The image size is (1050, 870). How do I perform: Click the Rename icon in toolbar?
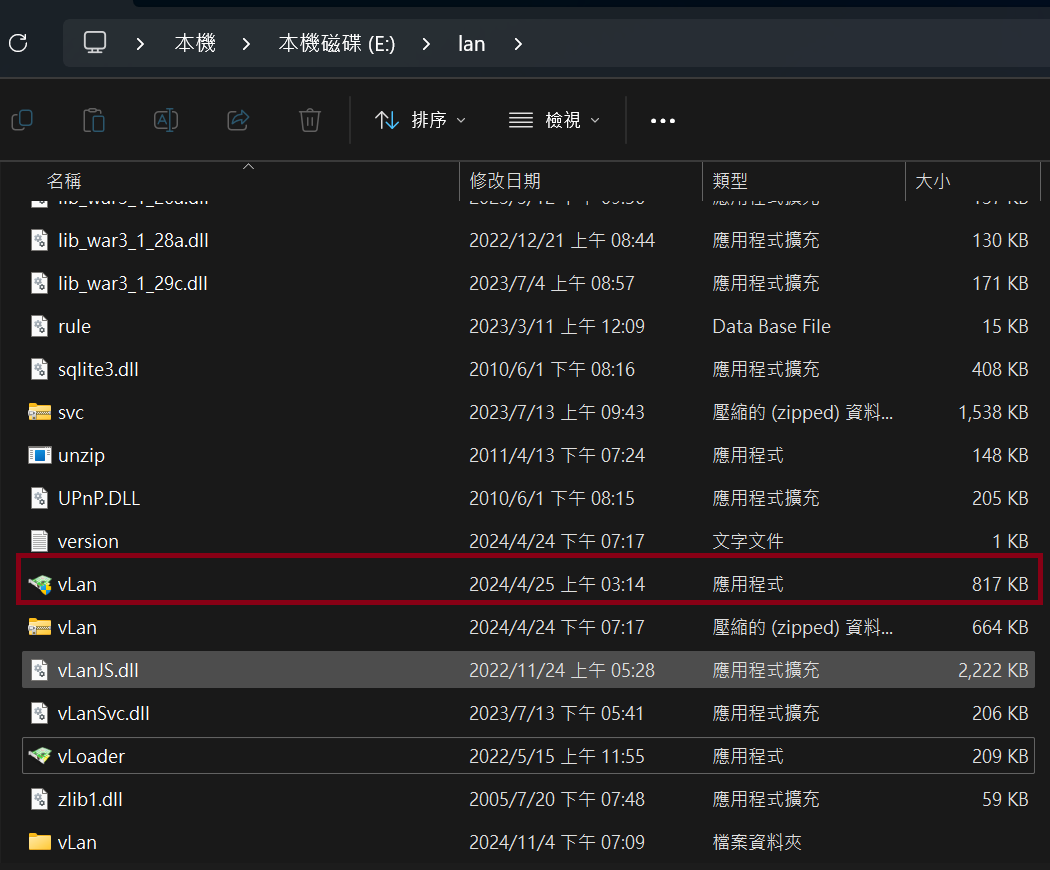166,120
